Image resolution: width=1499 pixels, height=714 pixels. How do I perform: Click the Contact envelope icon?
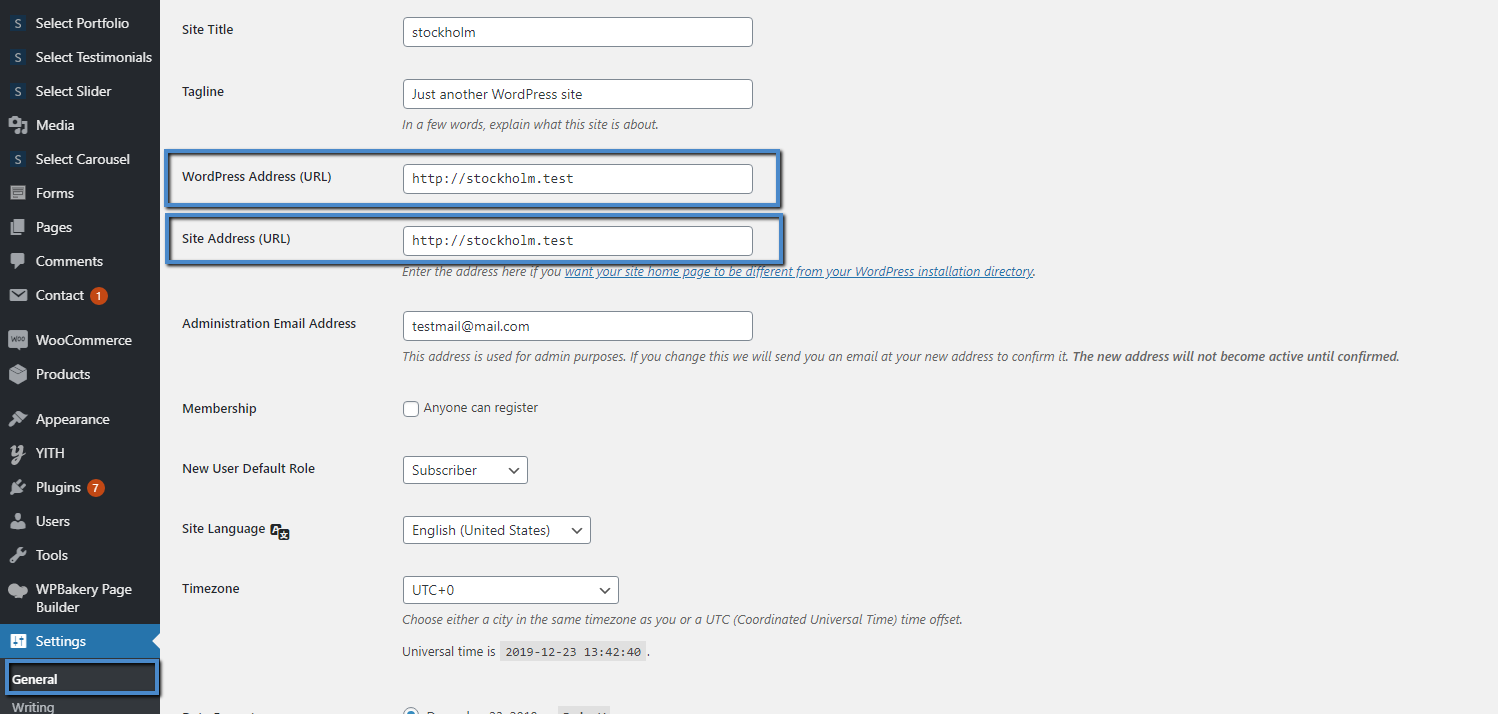(17, 295)
